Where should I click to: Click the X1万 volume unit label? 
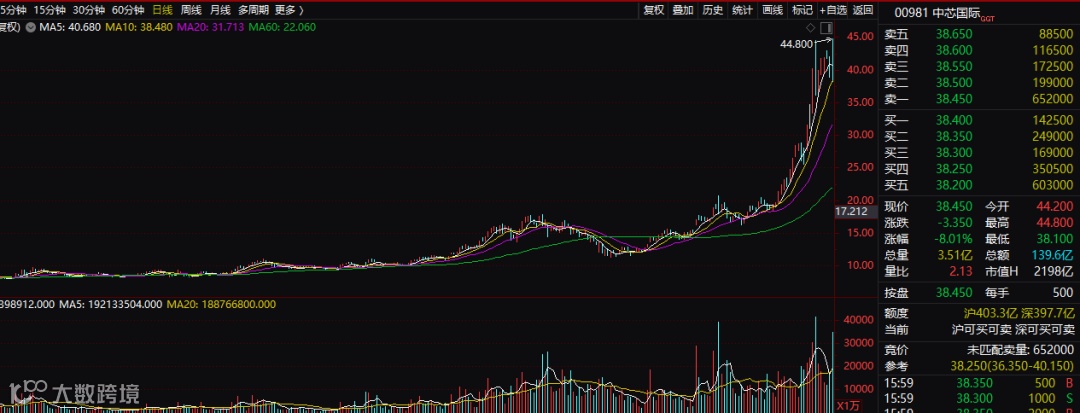point(848,405)
